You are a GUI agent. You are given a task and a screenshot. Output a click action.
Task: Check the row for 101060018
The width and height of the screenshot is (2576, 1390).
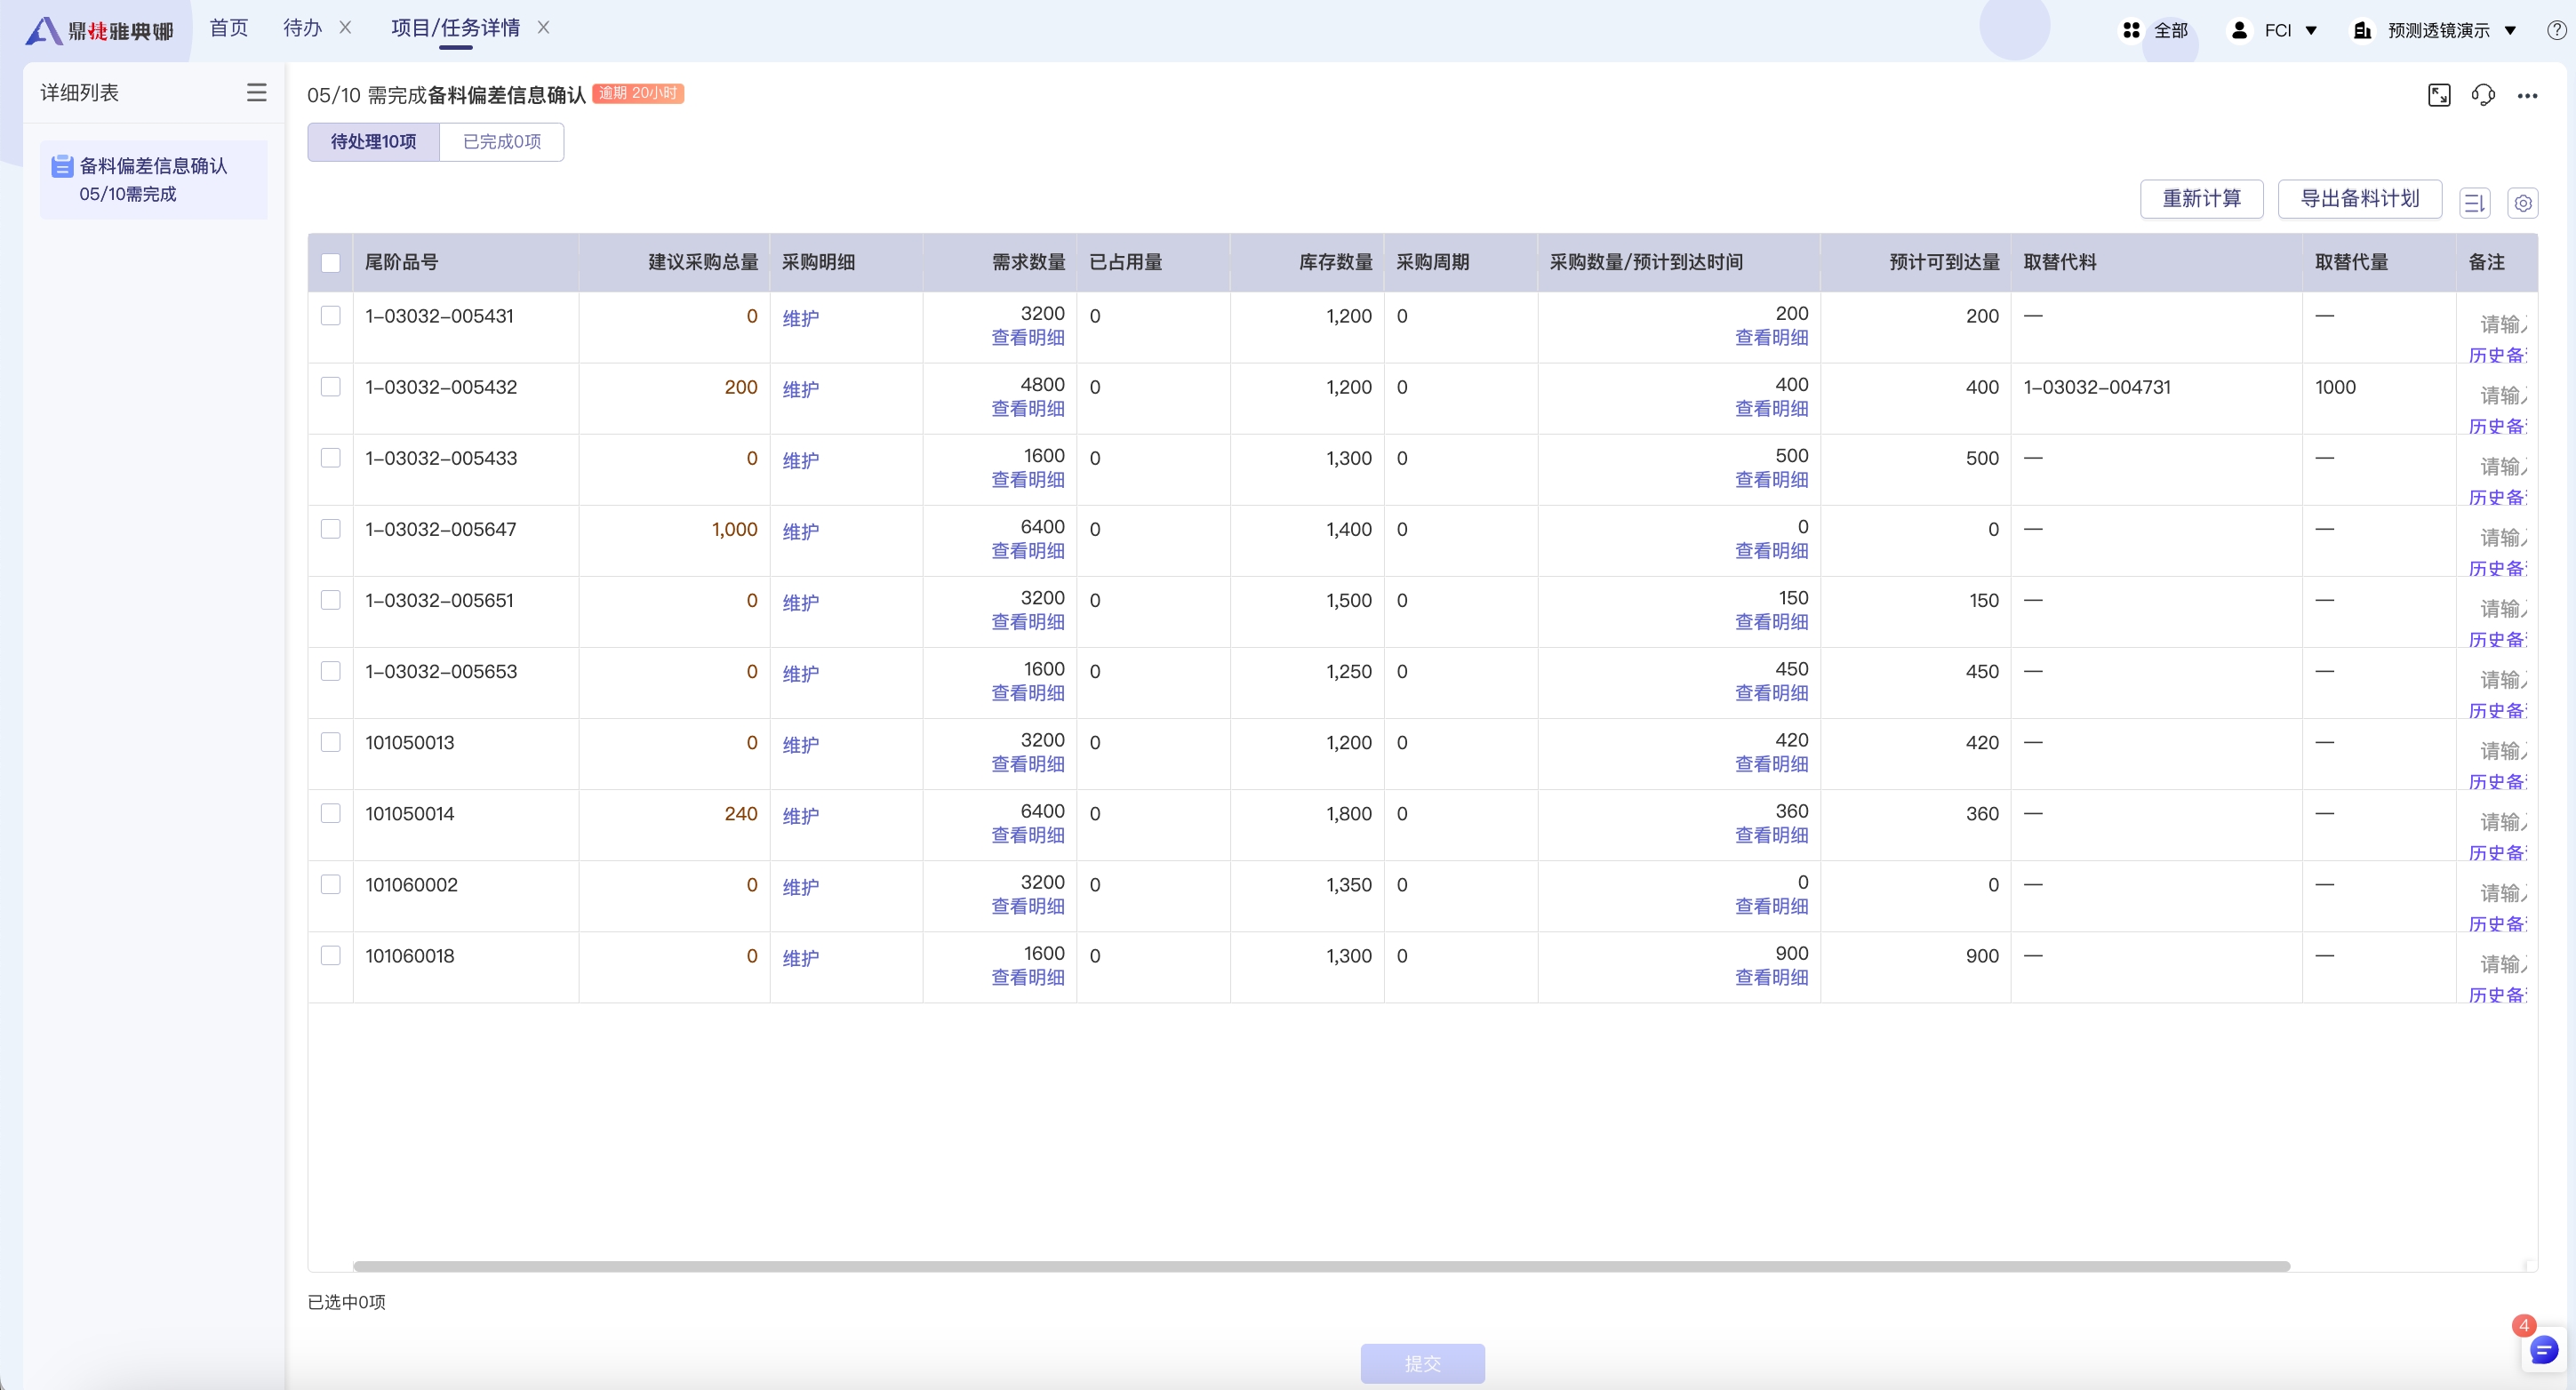(330, 955)
